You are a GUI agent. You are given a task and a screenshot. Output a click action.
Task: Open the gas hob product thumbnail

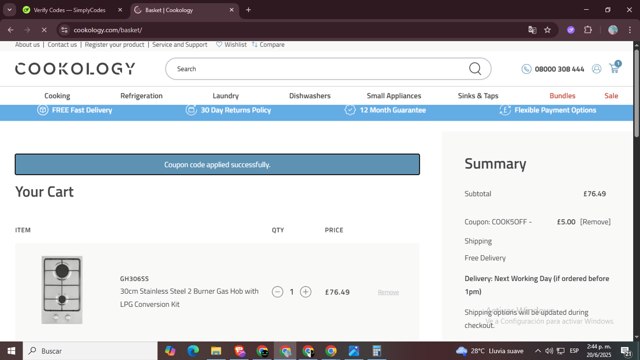[x=62, y=290]
